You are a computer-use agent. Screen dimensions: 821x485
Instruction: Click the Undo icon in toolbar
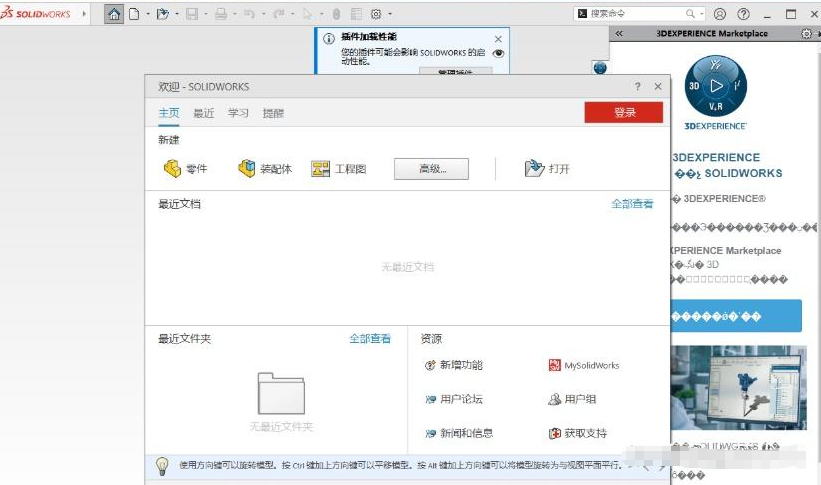coord(249,14)
